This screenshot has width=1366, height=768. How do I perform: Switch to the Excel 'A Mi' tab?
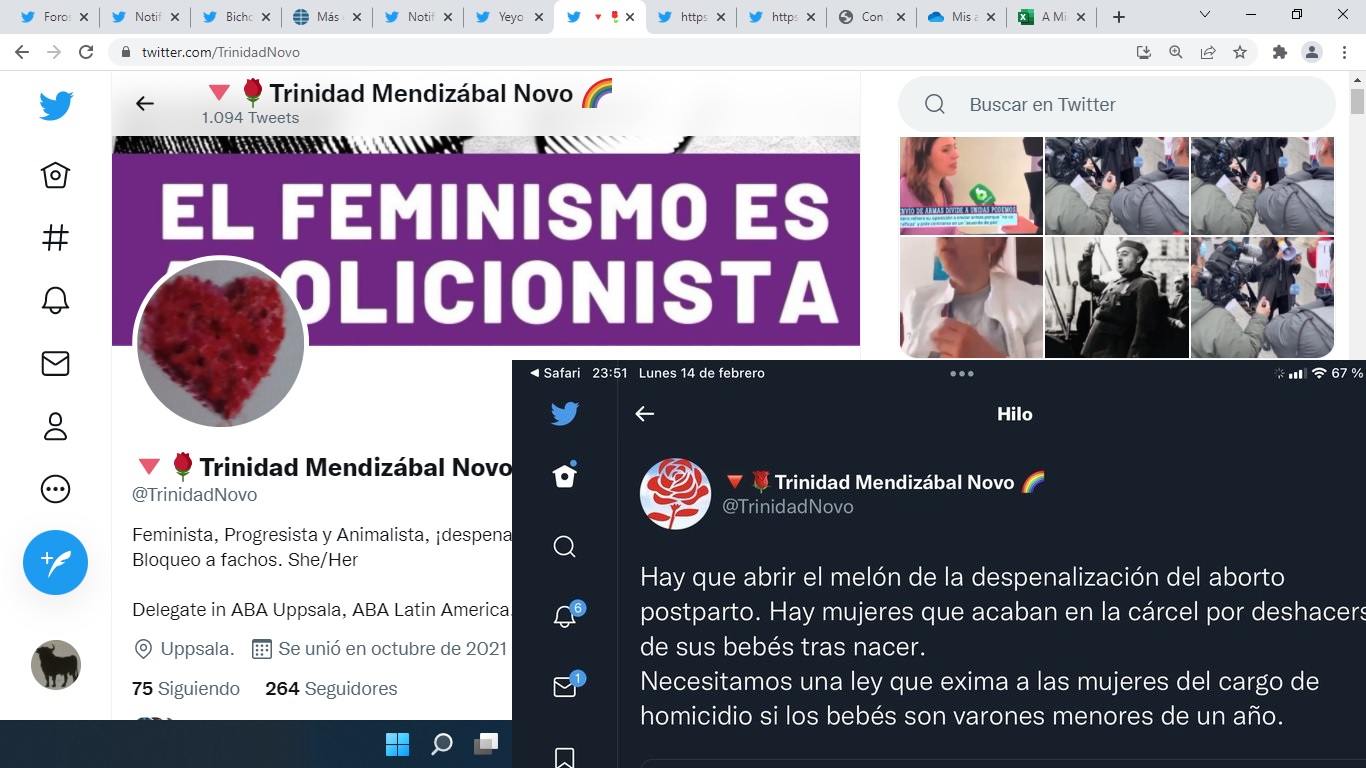(1050, 17)
